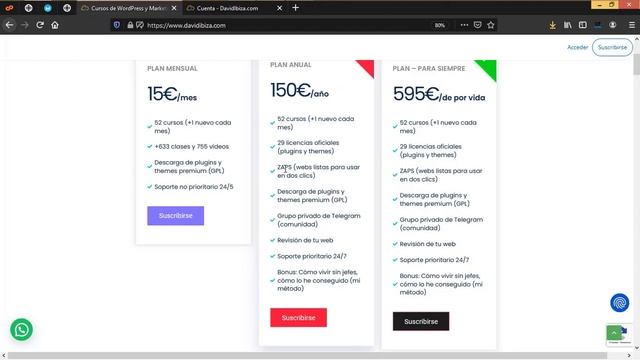Click the horizontal scrollbar at bottom

pyautogui.click(x=307, y=356)
